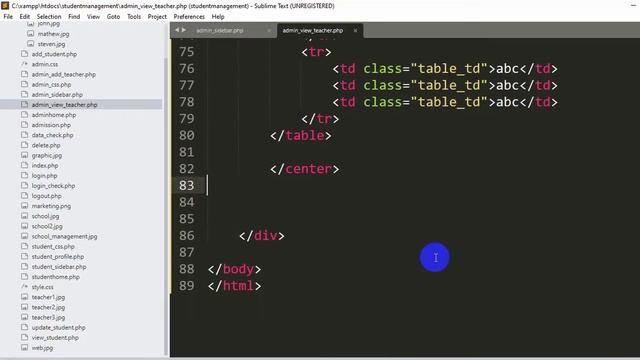Click the file icon beside login_check.php
640x360 pixels.
click(24, 186)
